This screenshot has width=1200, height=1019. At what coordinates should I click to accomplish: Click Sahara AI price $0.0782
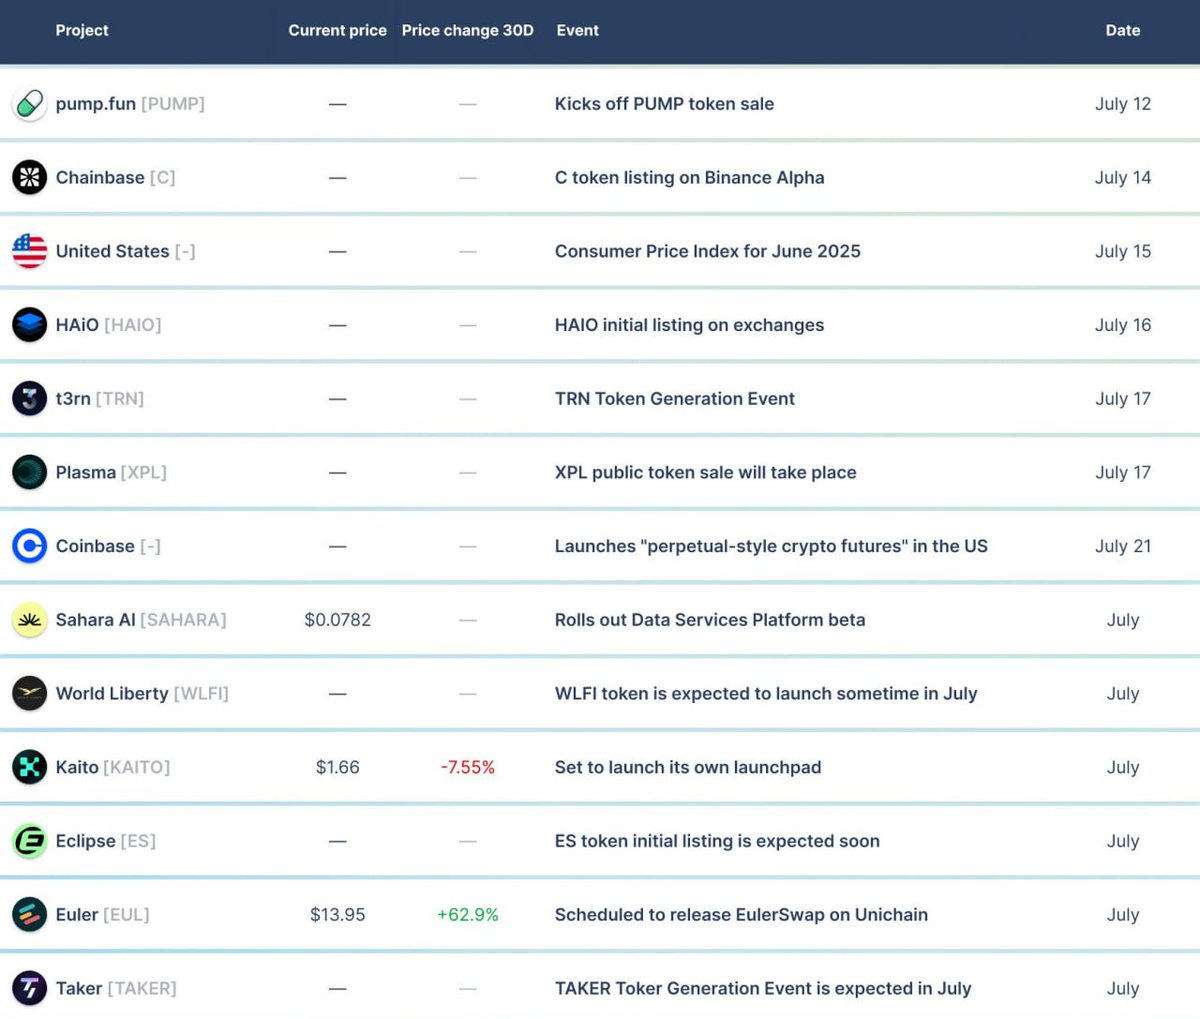337,620
